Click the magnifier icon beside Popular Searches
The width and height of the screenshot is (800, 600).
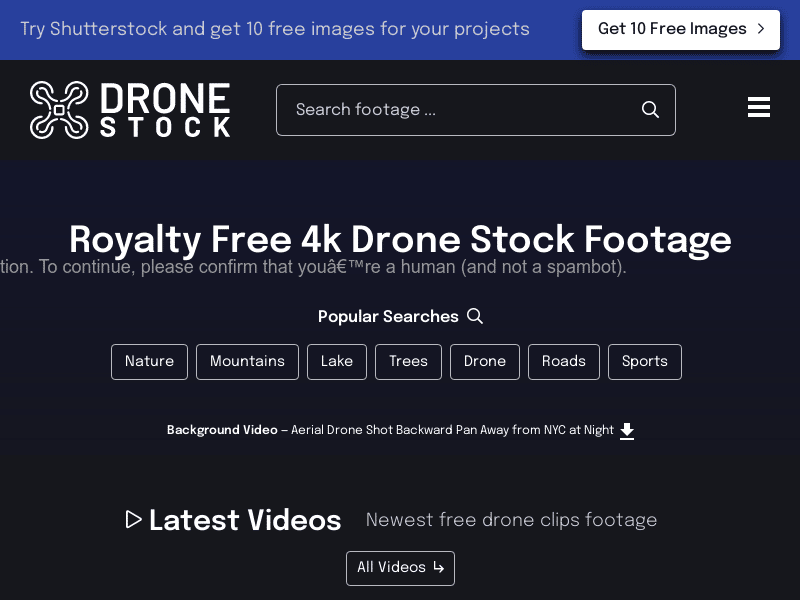(474, 316)
